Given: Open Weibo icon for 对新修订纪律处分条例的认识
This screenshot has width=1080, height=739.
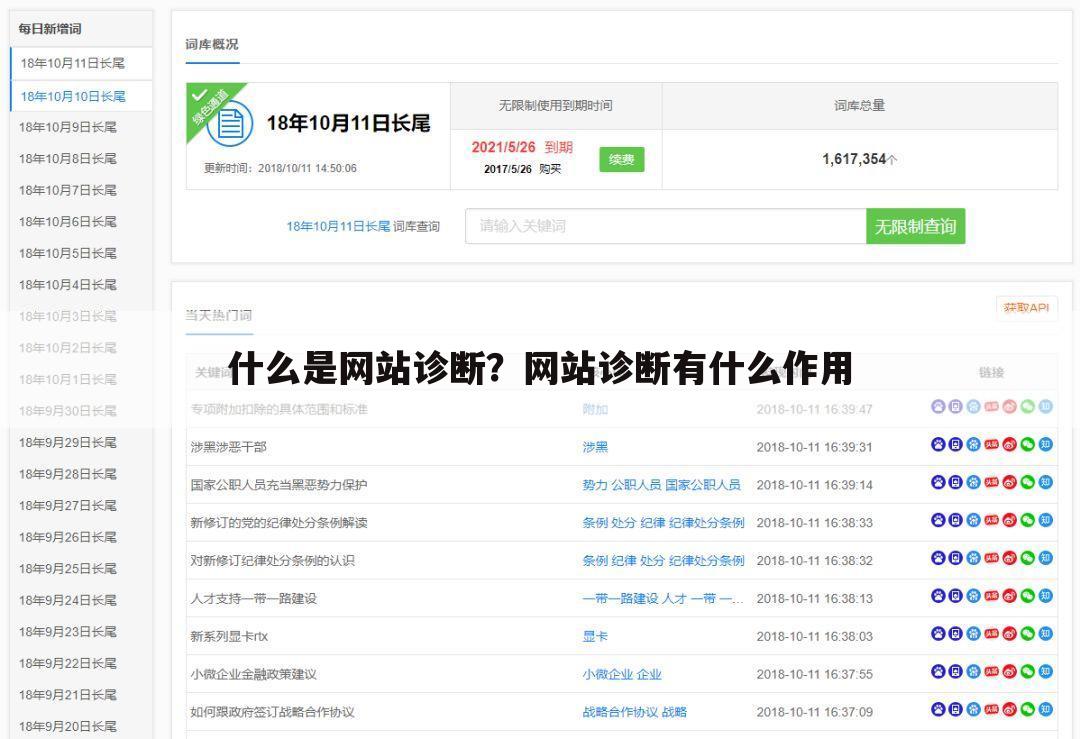Looking at the screenshot, I should (1010, 558).
